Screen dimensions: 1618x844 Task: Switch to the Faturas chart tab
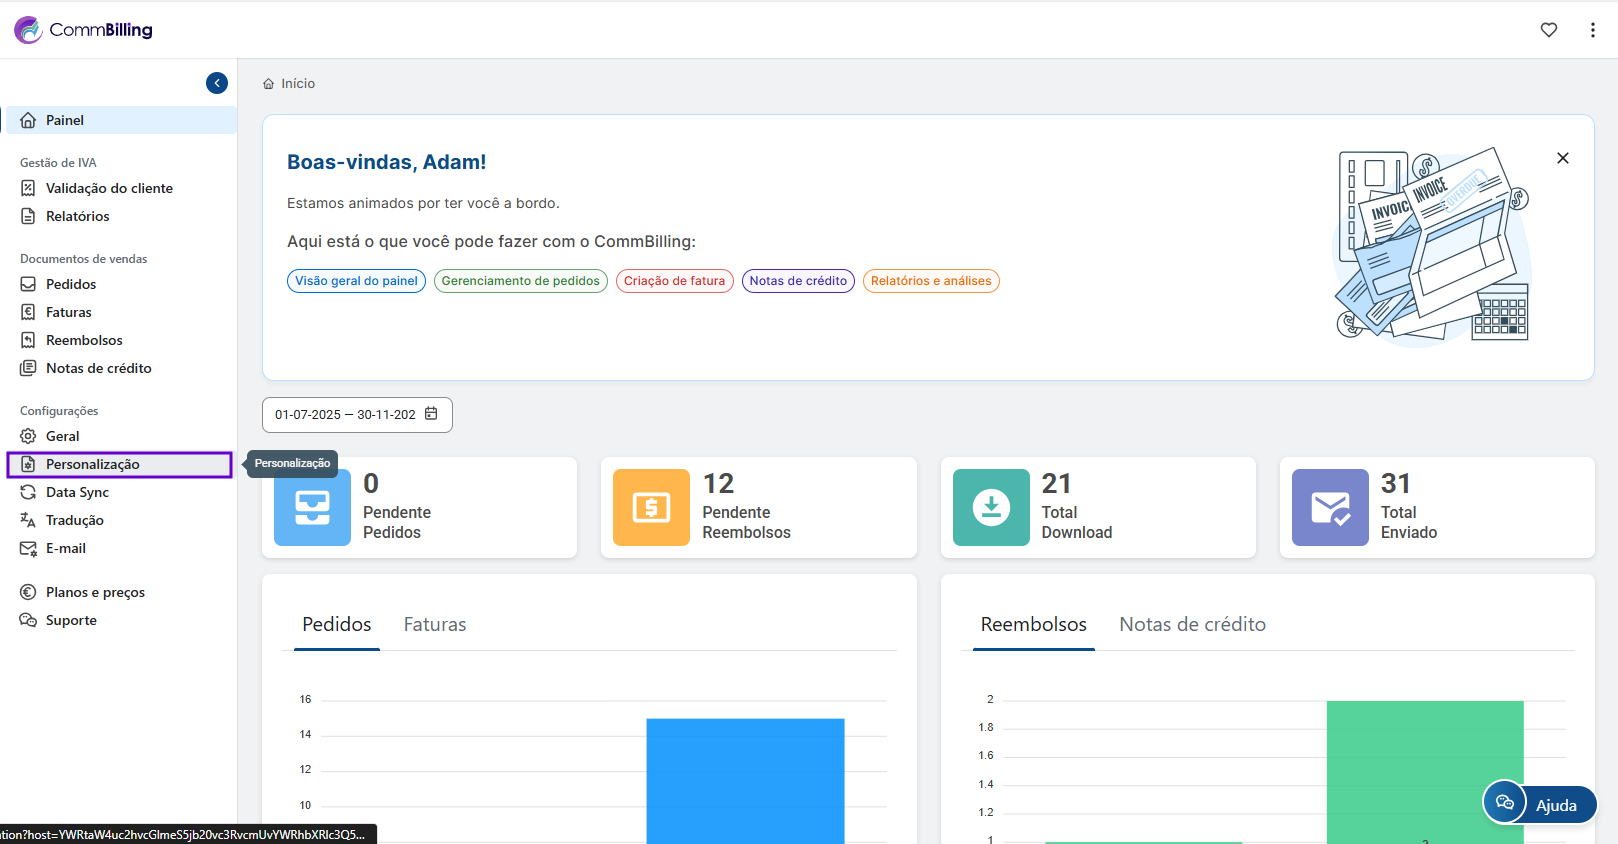click(x=434, y=624)
